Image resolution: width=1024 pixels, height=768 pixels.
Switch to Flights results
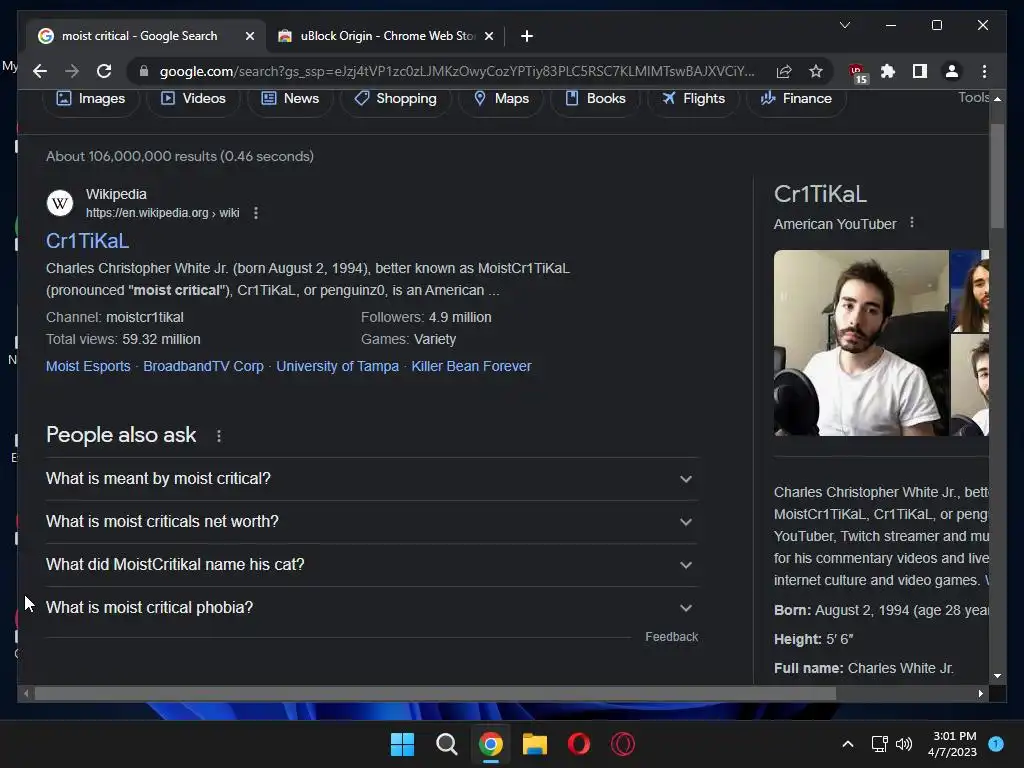693,99
